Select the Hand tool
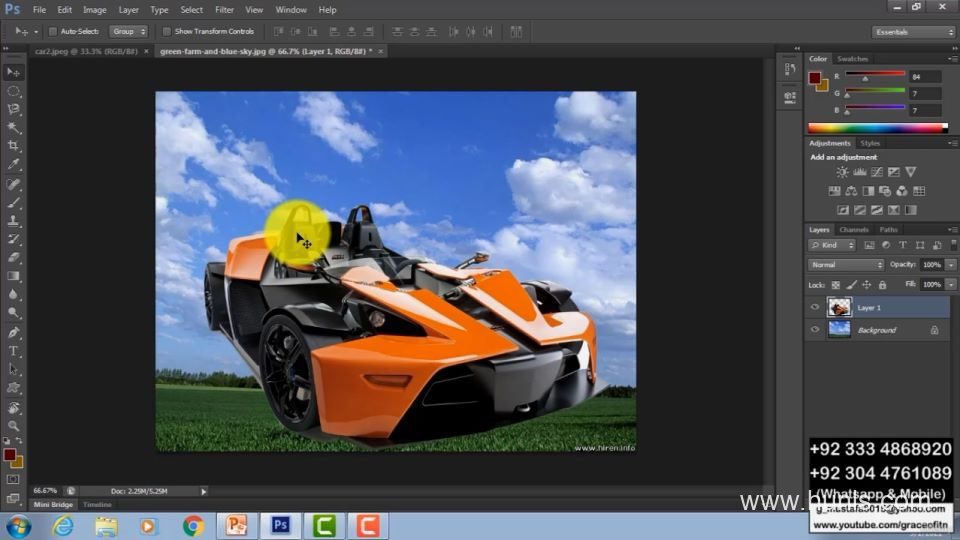 (x=13, y=408)
